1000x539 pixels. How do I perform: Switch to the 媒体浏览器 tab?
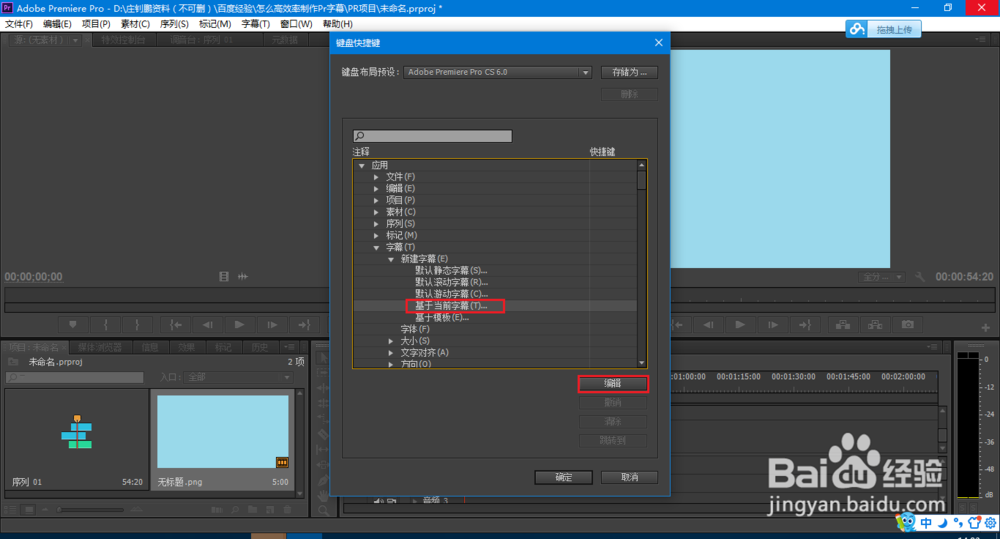100,347
